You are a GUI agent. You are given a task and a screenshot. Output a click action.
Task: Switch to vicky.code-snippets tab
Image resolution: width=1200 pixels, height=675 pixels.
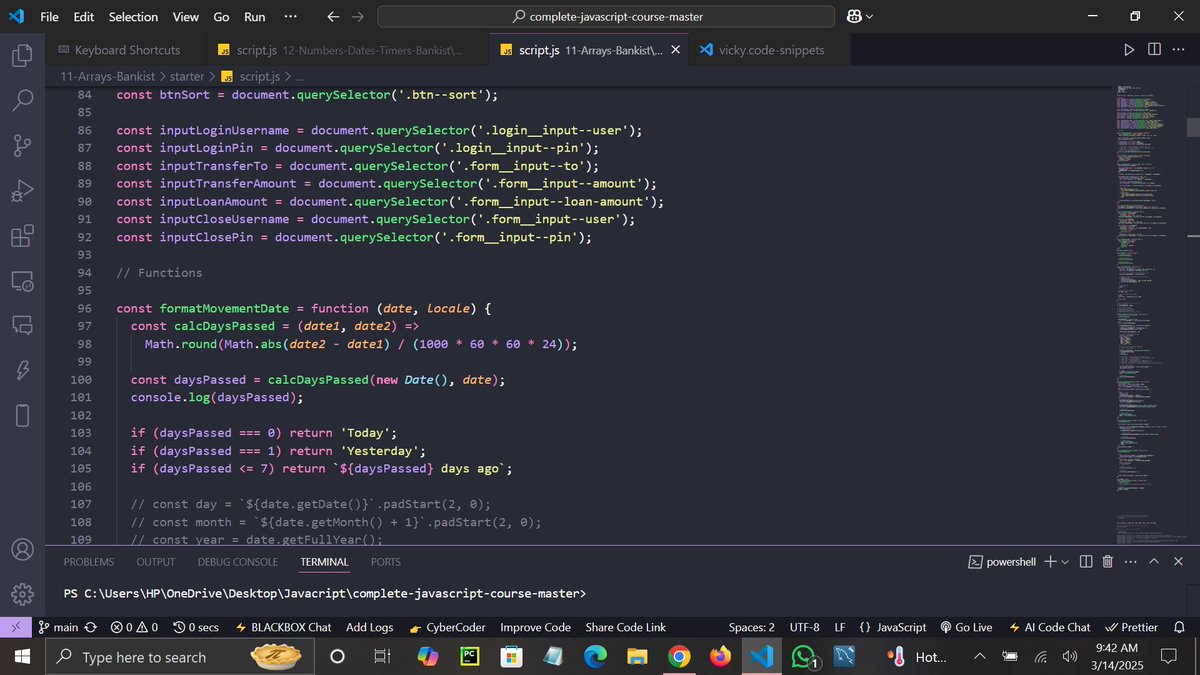[770, 49]
